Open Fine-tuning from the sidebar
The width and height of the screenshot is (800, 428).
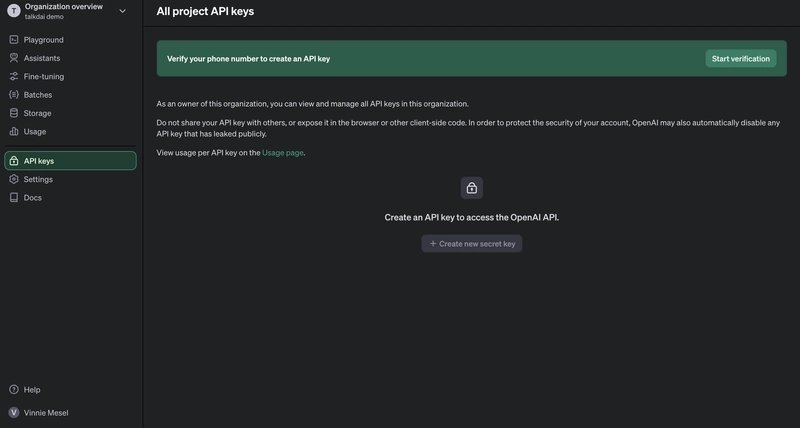click(x=44, y=77)
